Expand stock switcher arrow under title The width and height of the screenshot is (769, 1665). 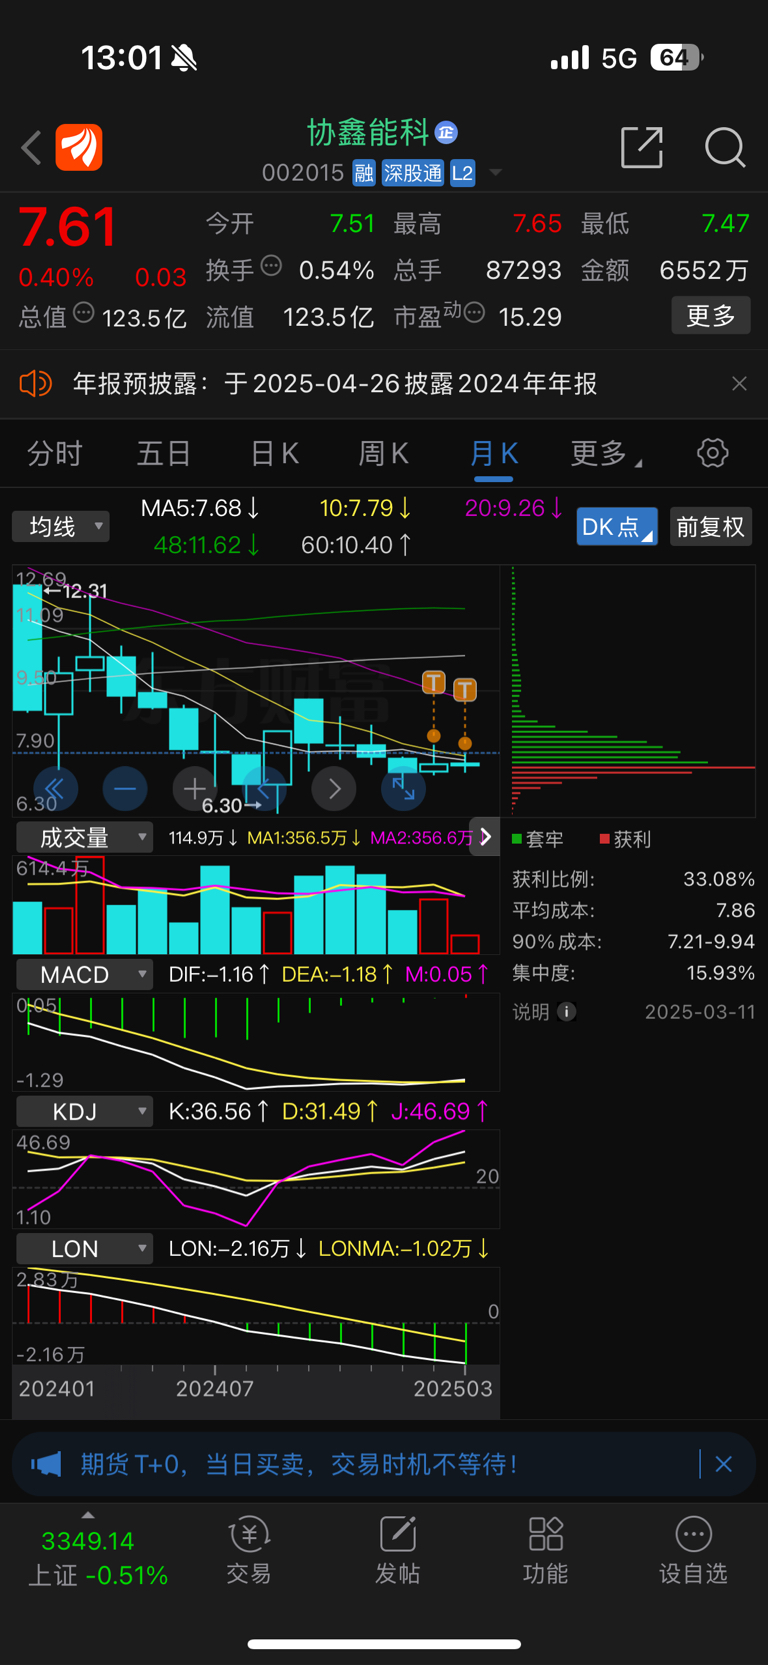pyautogui.click(x=495, y=173)
